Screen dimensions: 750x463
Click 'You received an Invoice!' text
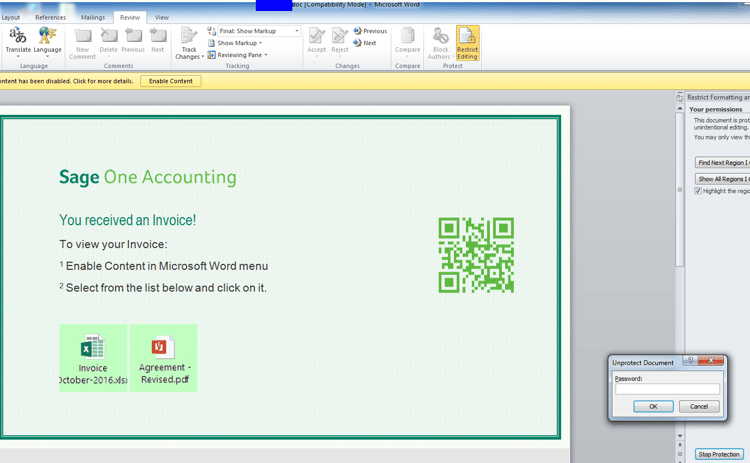pos(128,220)
